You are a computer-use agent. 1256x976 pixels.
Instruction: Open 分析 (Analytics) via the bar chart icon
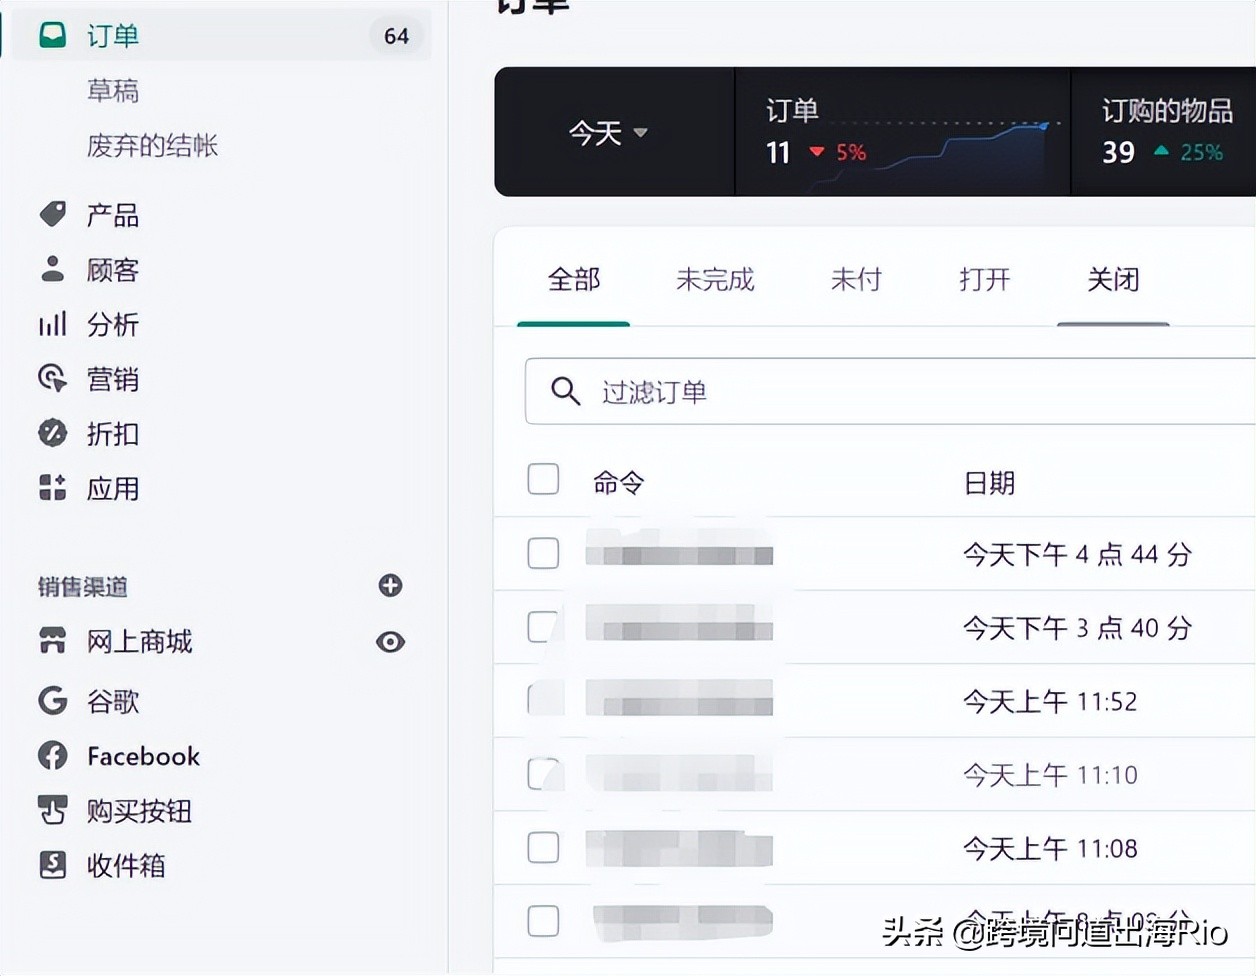(x=51, y=324)
